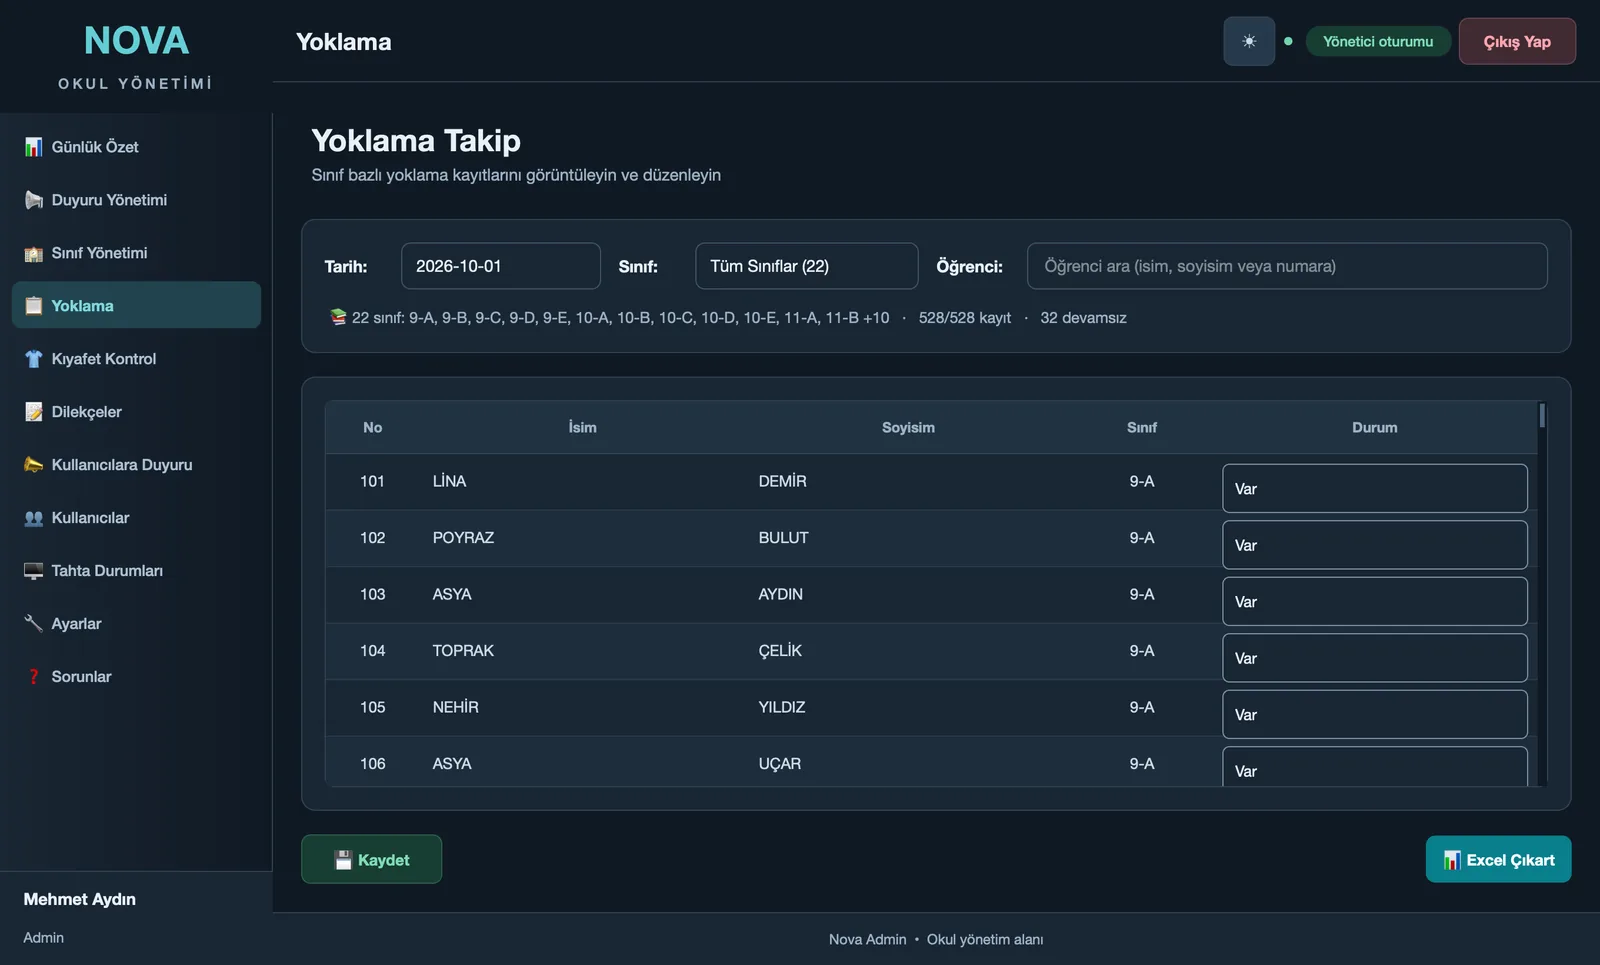Viewport: 1600px width, 965px height.
Task: Click the Kullanıcılar people icon
Action: click(34, 518)
